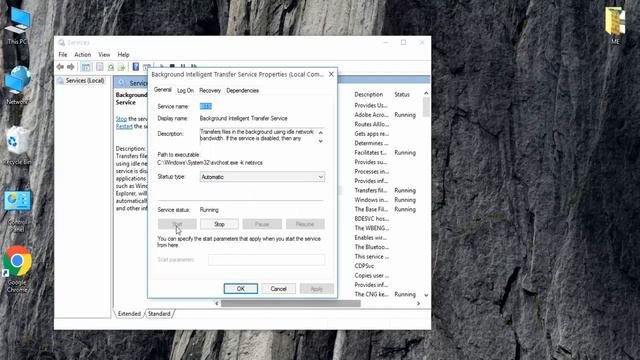This screenshot has width=640, height=360.
Task: Select the Services (Local) tree node
Action: click(81, 80)
